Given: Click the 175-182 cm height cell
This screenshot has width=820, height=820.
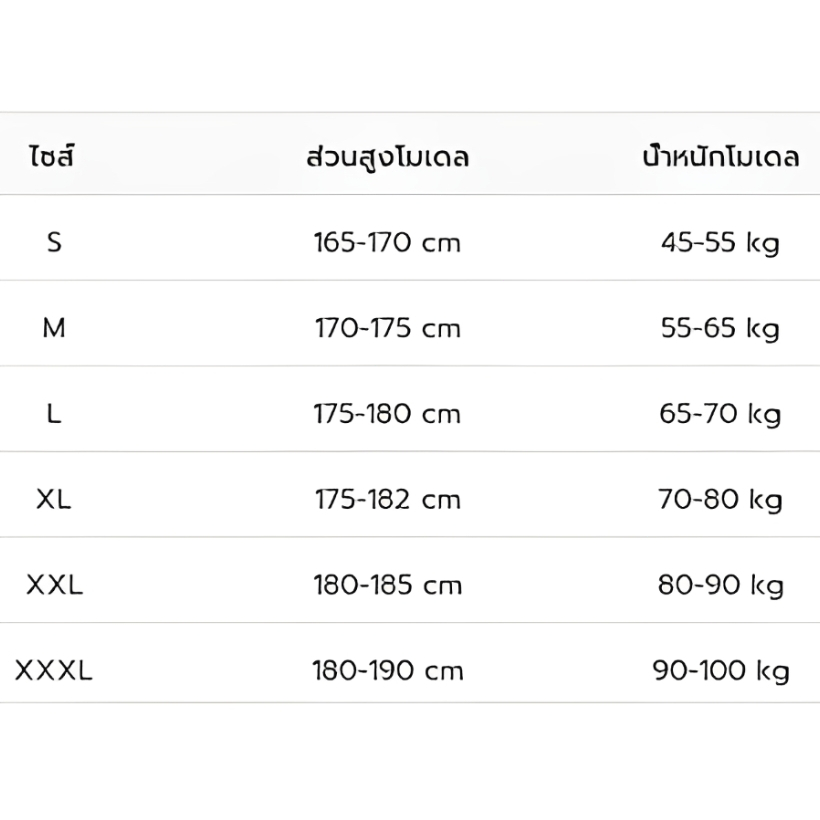Looking at the screenshot, I should tap(388, 499).
